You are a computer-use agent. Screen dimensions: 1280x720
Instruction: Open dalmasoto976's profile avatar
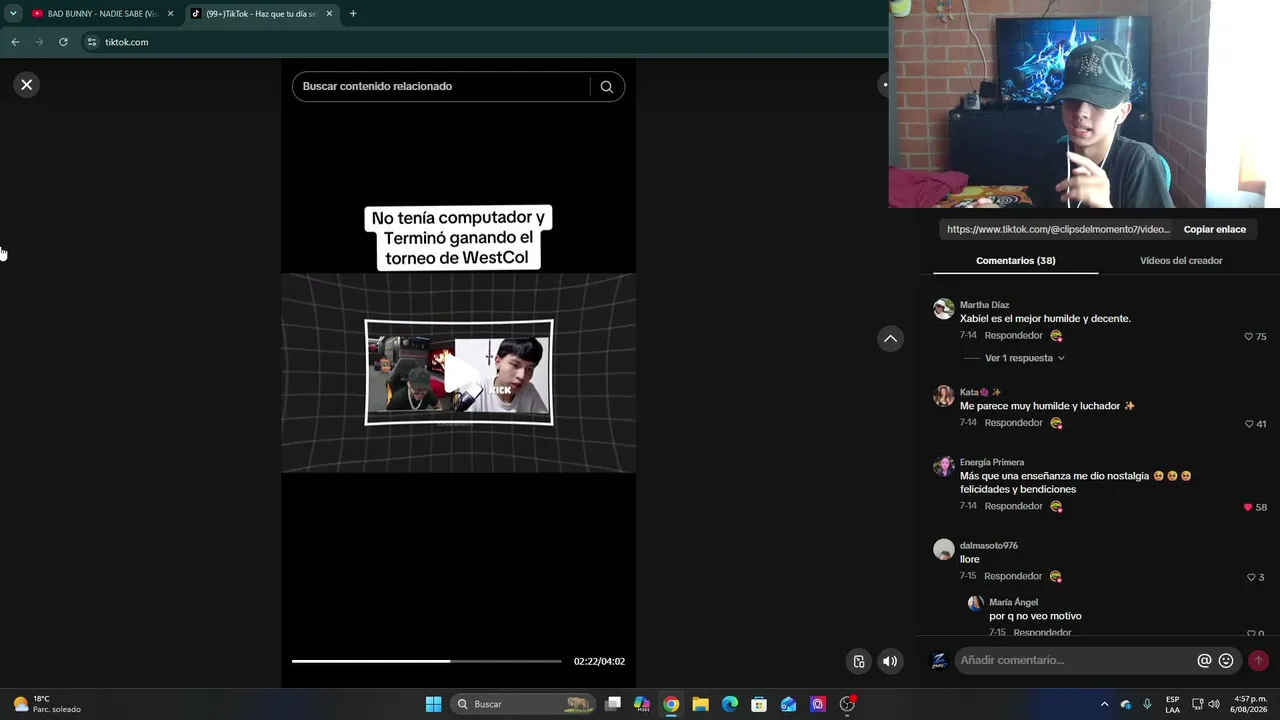pyautogui.click(x=944, y=550)
